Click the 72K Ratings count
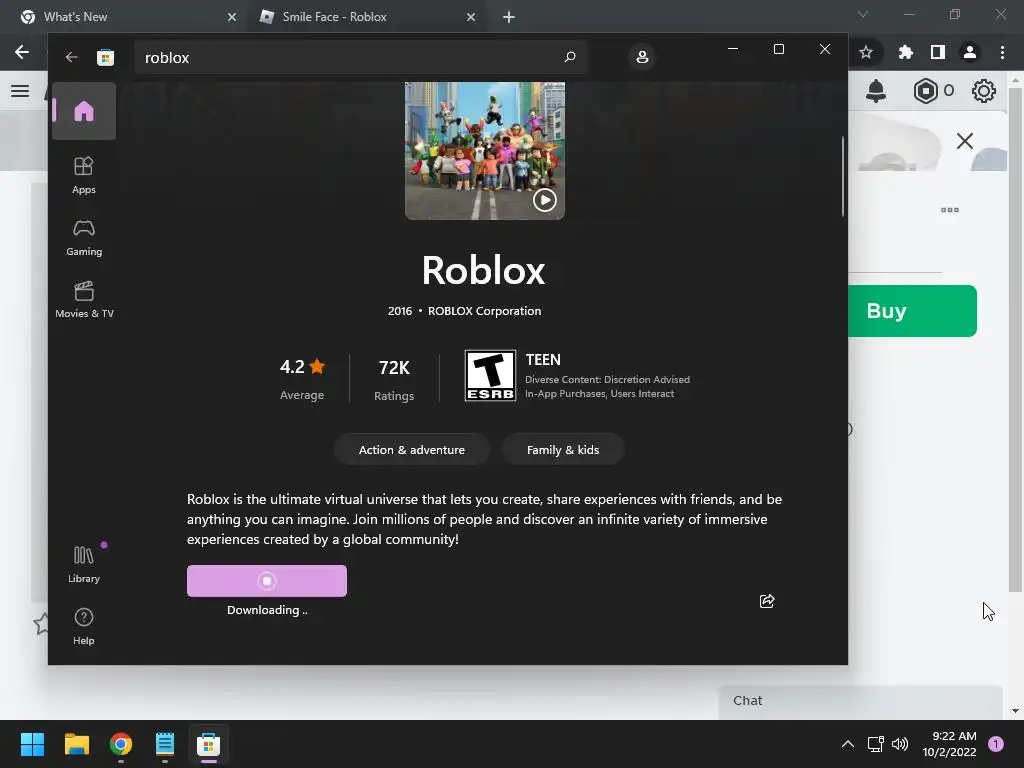 point(394,379)
